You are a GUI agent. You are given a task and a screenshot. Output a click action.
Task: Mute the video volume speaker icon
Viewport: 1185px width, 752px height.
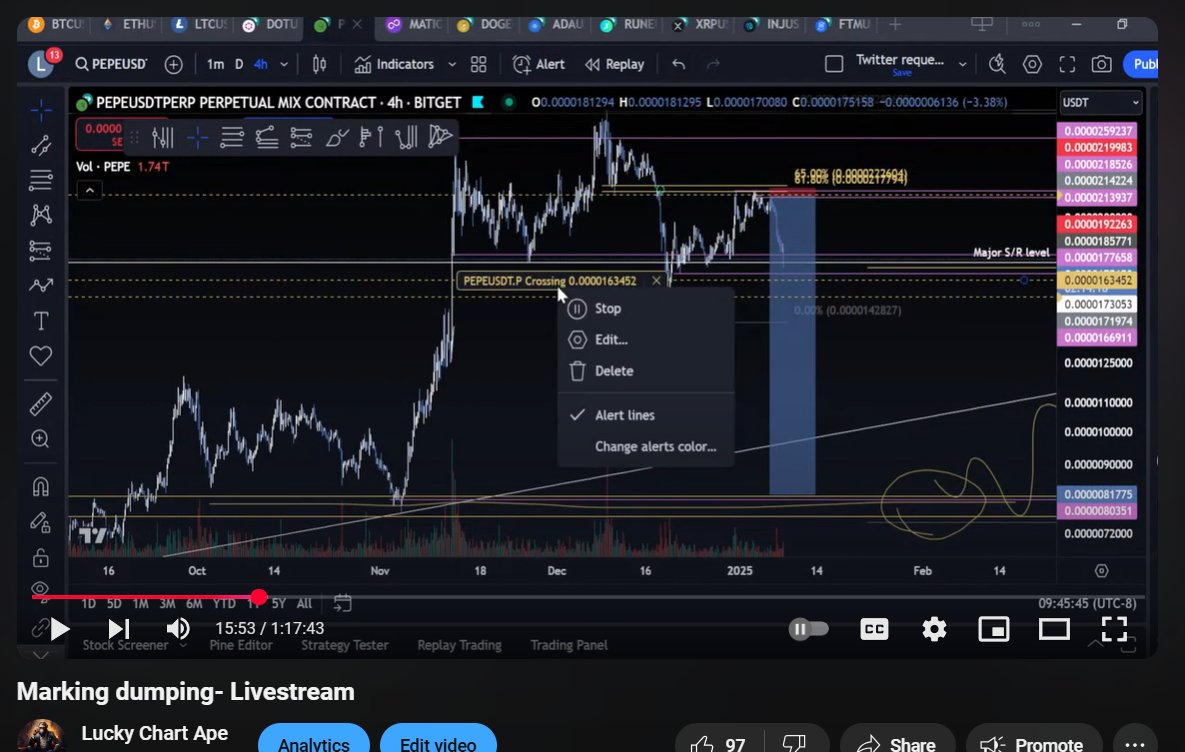[x=178, y=629]
